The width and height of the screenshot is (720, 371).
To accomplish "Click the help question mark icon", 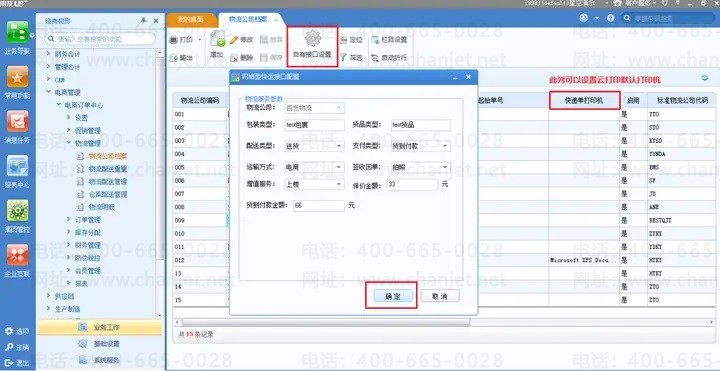I will [610, 18].
